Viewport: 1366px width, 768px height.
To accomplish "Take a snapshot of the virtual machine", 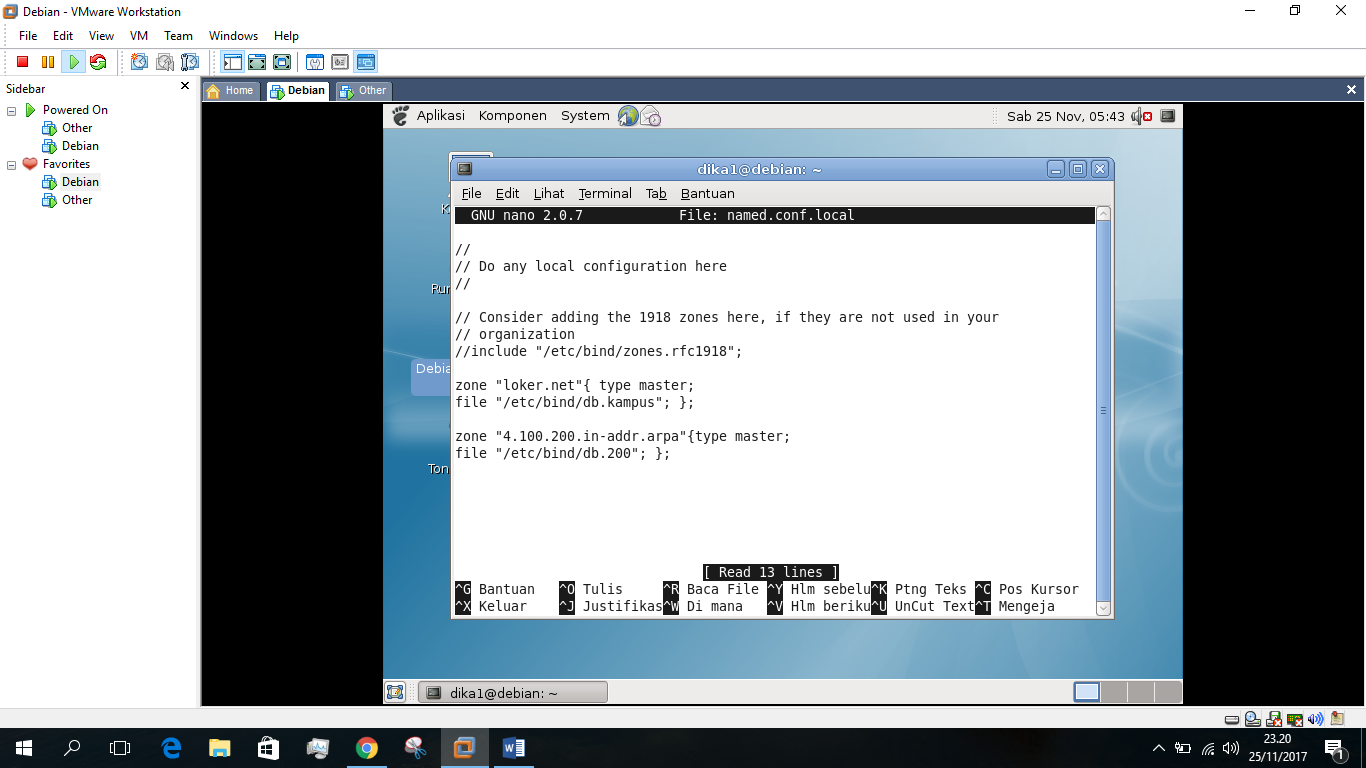I will pyautogui.click(x=138, y=61).
